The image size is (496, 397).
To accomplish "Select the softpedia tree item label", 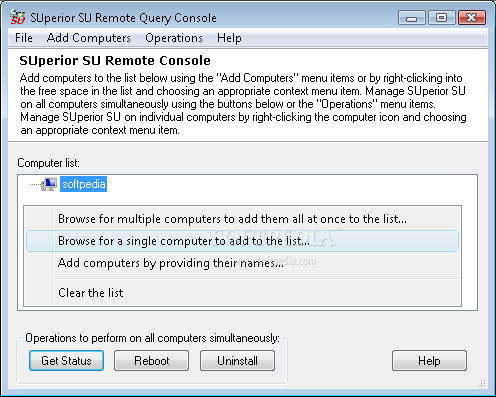I will point(83,184).
